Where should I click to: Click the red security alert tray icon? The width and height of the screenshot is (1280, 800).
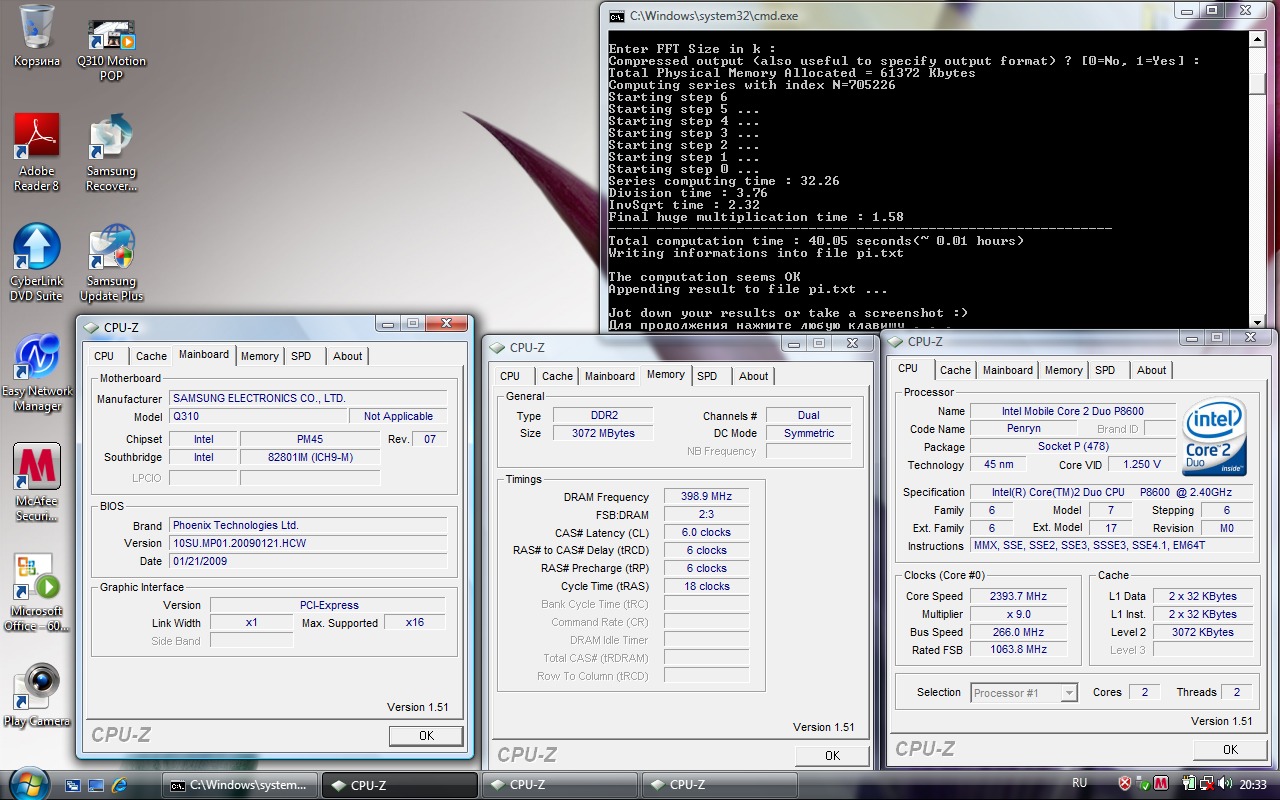1125,783
